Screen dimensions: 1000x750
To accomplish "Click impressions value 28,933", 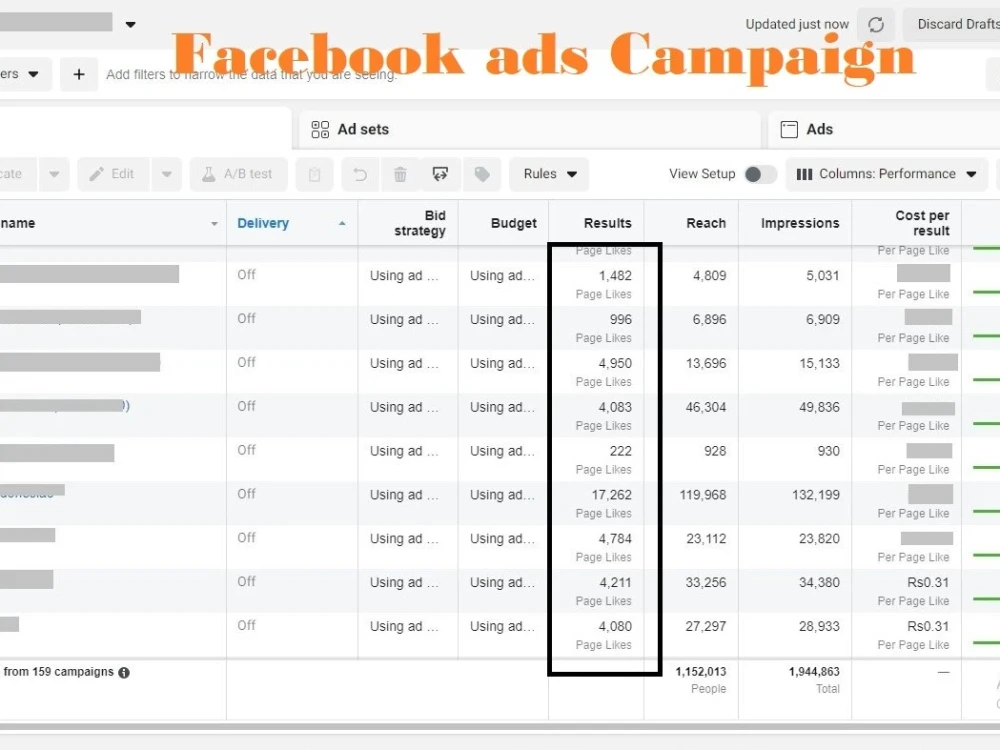I will [x=819, y=627].
